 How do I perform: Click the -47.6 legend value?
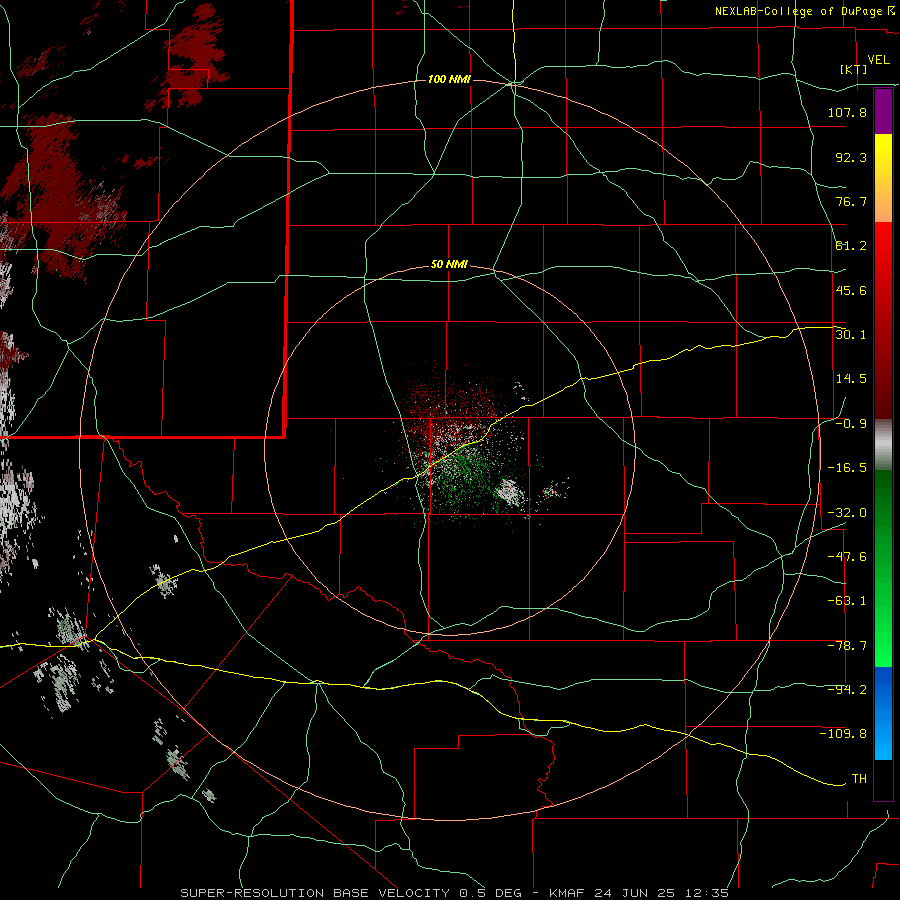[847, 557]
